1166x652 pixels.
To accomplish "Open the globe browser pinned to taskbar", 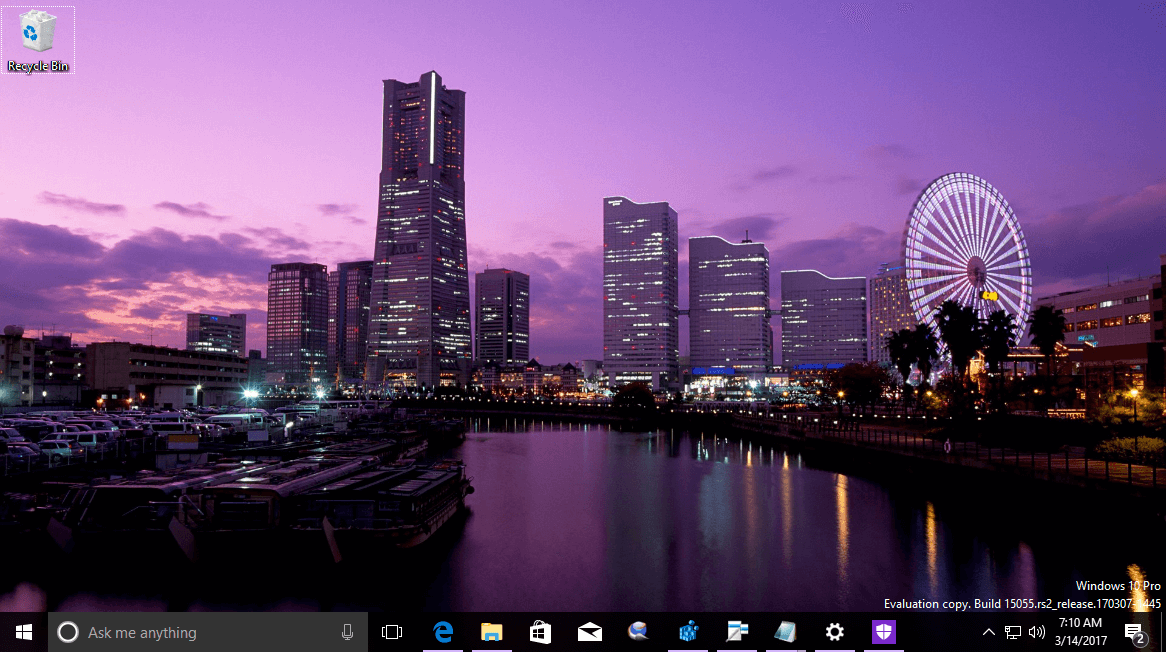I will tap(638, 632).
